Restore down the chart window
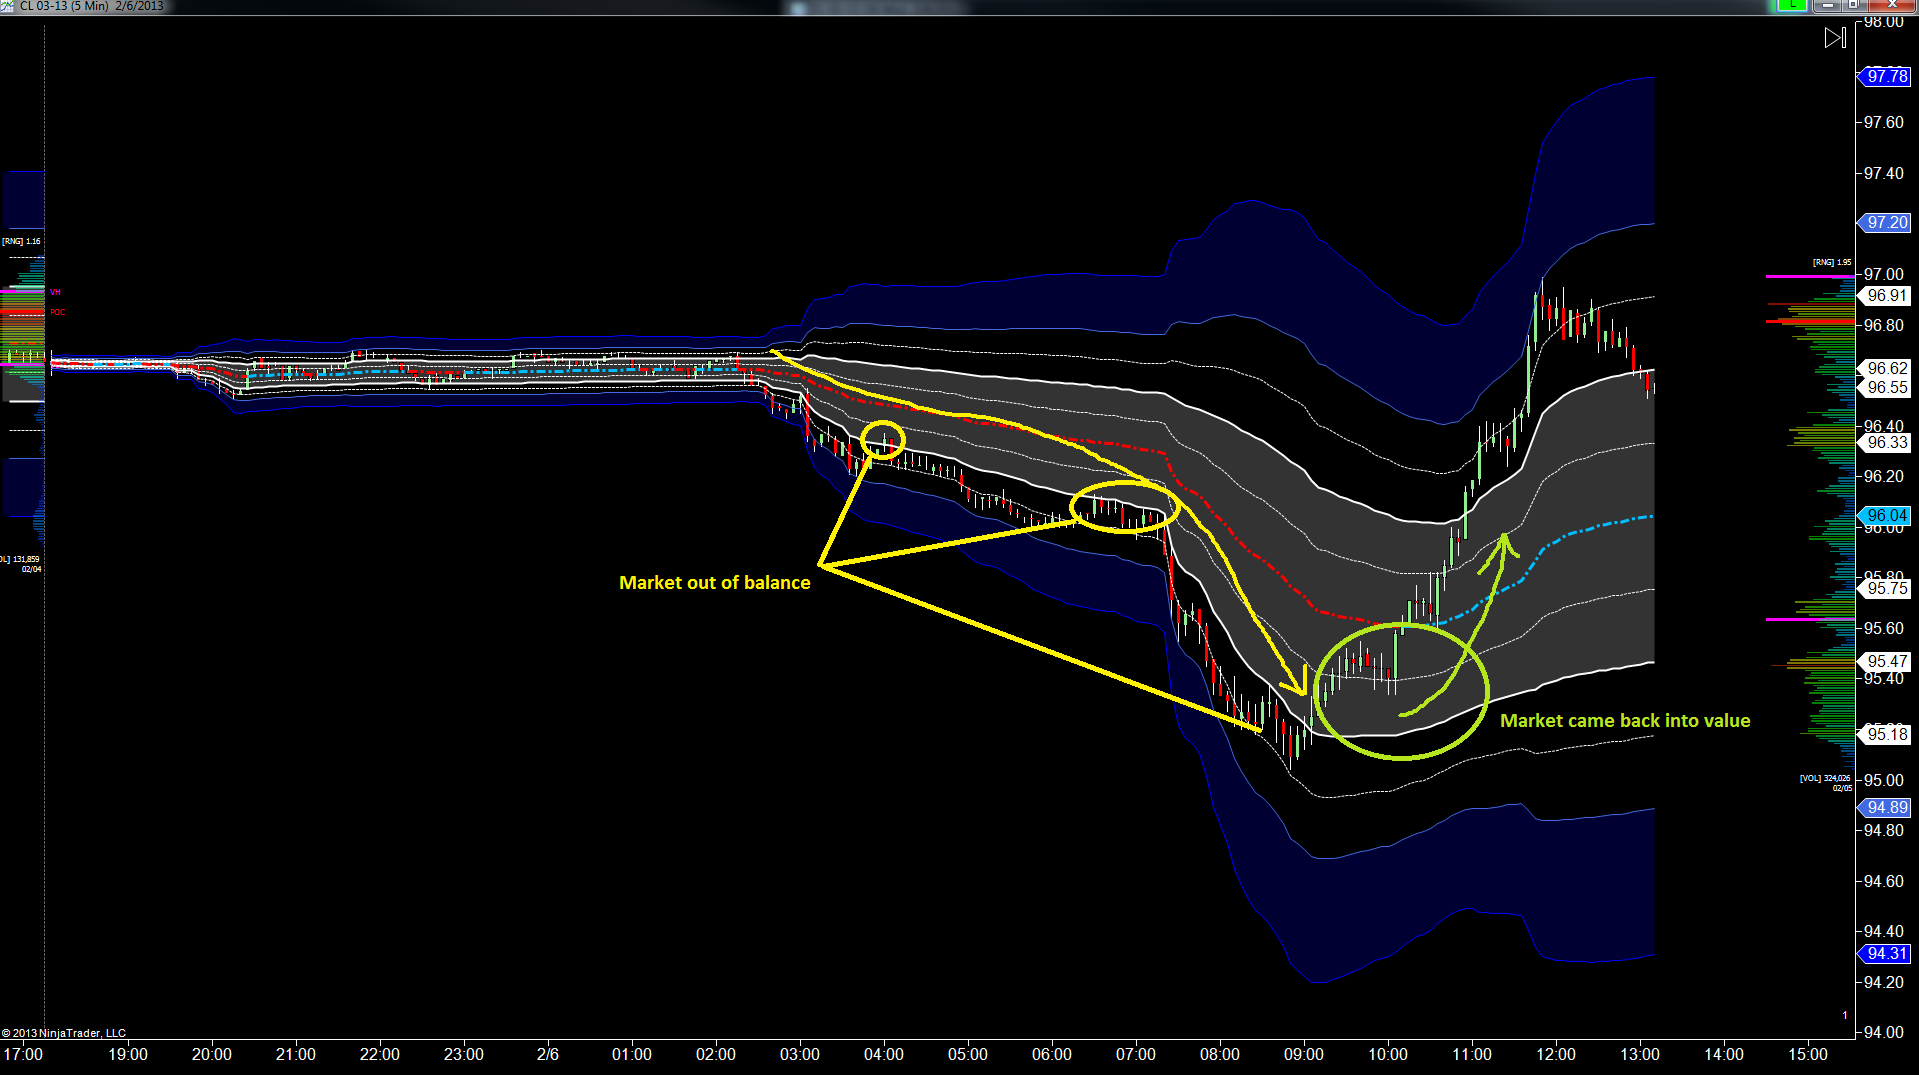 coord(1853,5)
